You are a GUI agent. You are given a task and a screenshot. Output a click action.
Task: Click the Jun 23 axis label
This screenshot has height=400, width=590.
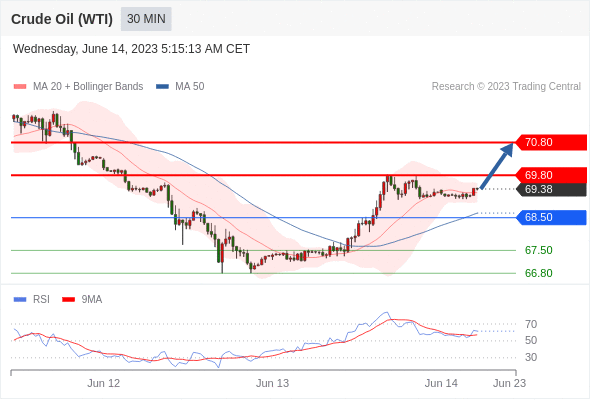pyautogui.click(x=509, y=383)
